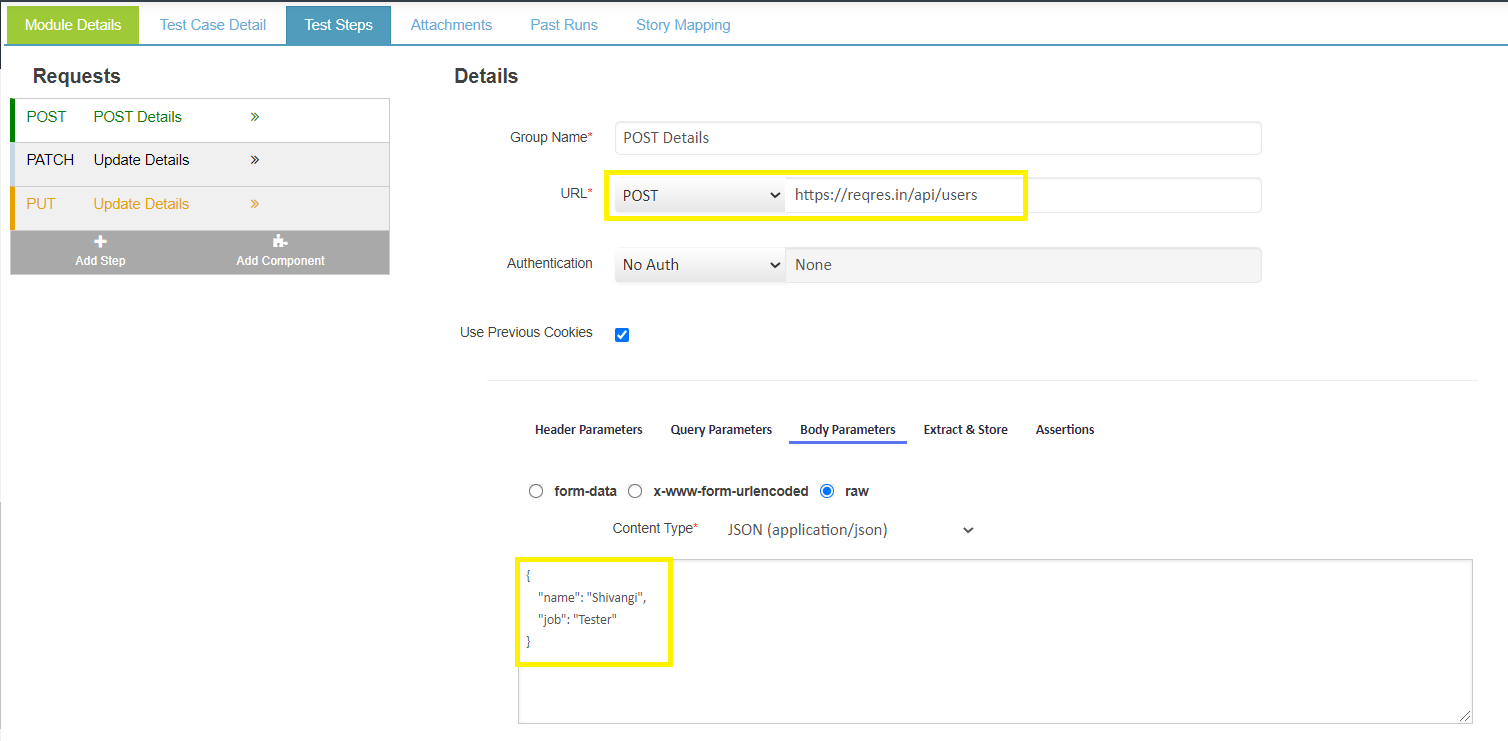
Task: Click inside the raw JSON body textarea
Action: pos(995,641)
